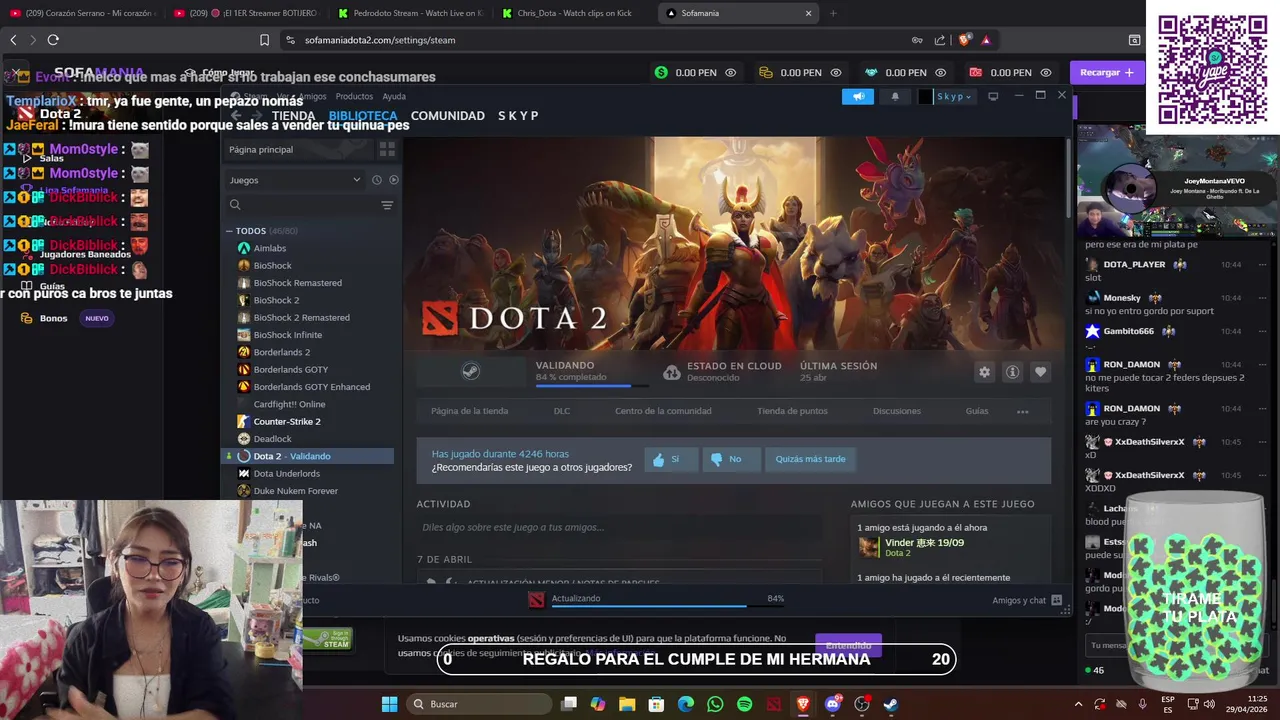Screen dimensions: 1280x720
Task: Click the activity post input field
Action: tap(619, 527)
